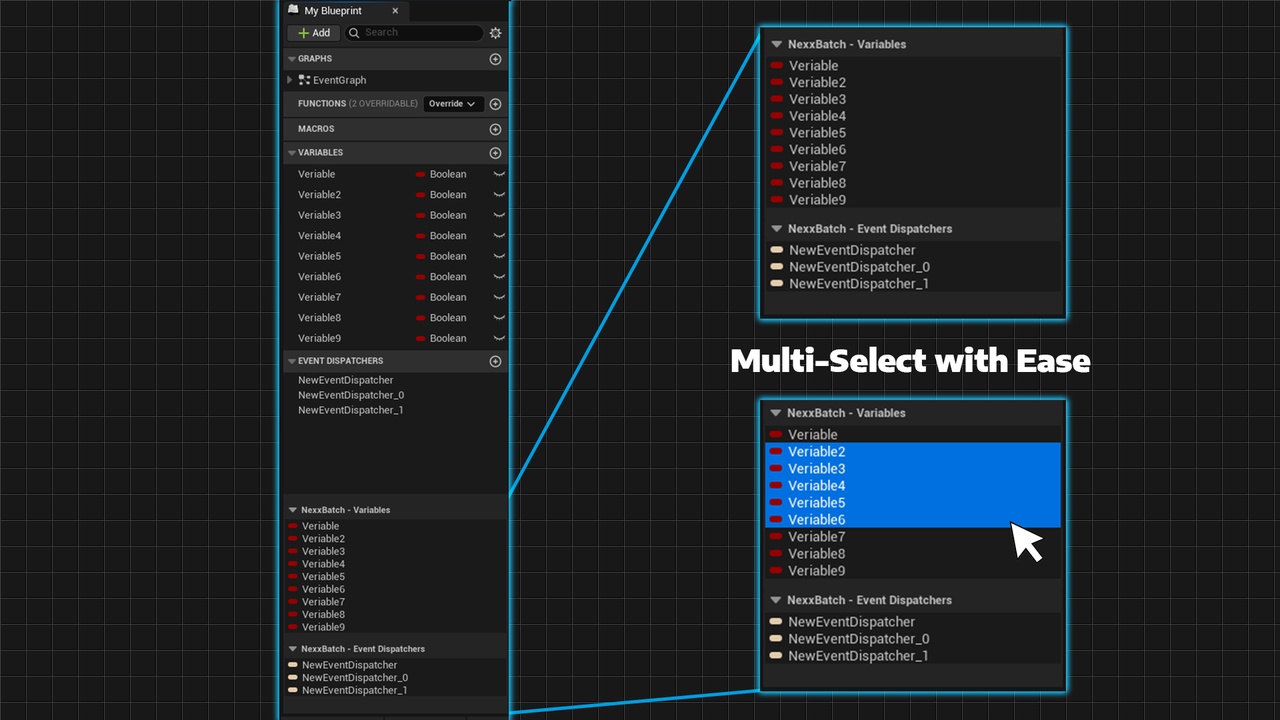Close the My Blueprint tab
The image size is (1280, 720).
[x=395, y=11]
